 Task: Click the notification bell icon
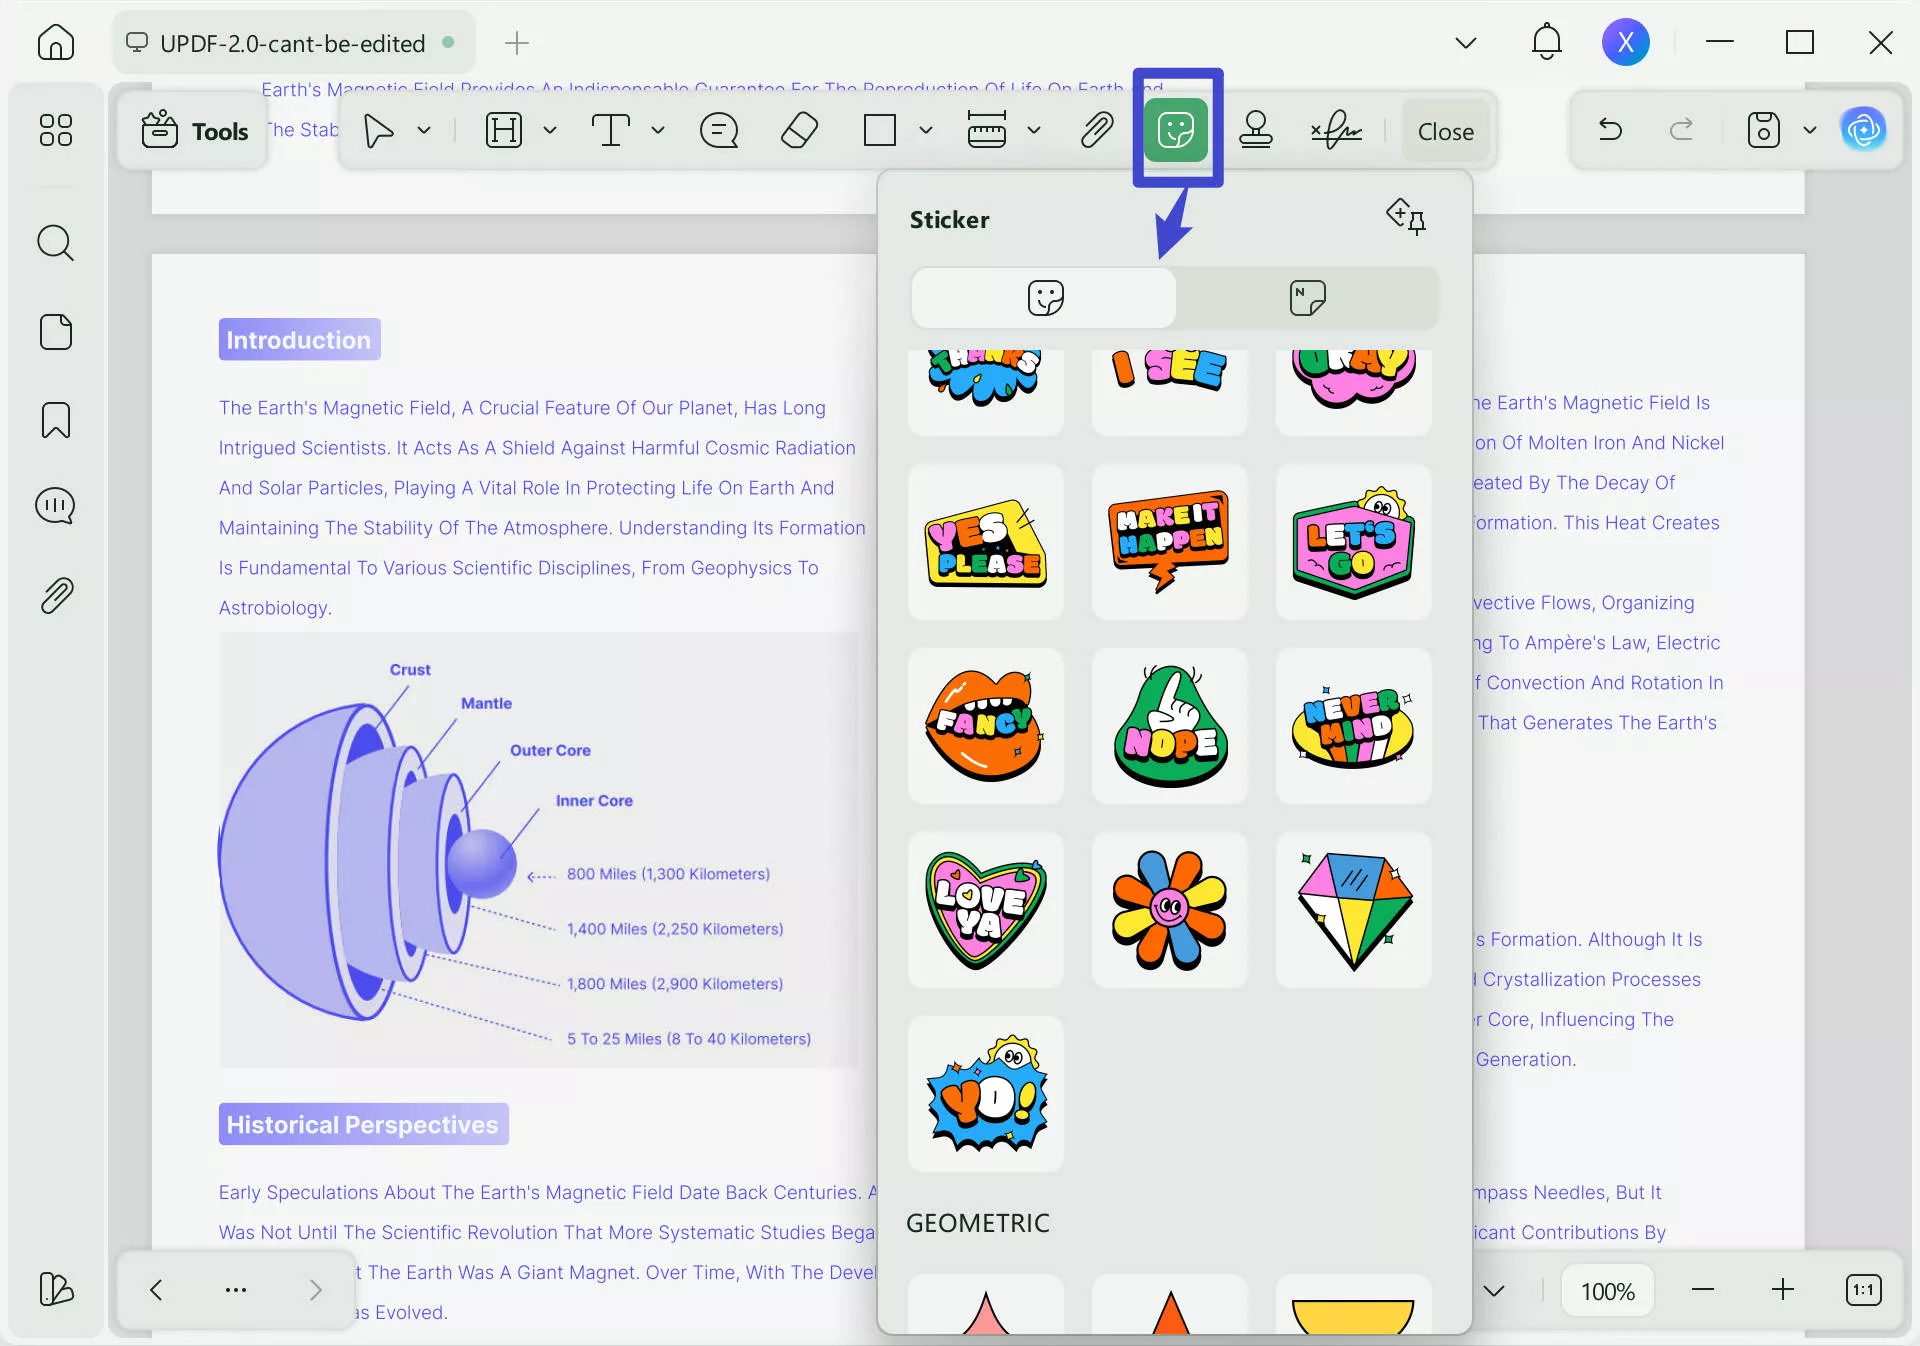click(1545, 42)
